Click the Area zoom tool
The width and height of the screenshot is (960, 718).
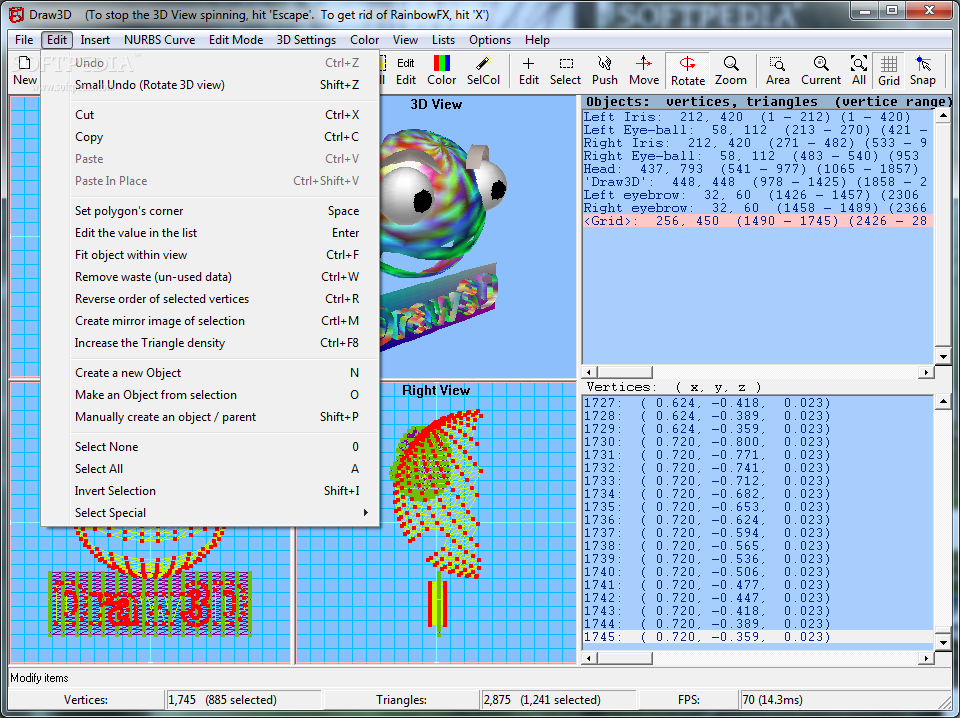click(778, 71)
